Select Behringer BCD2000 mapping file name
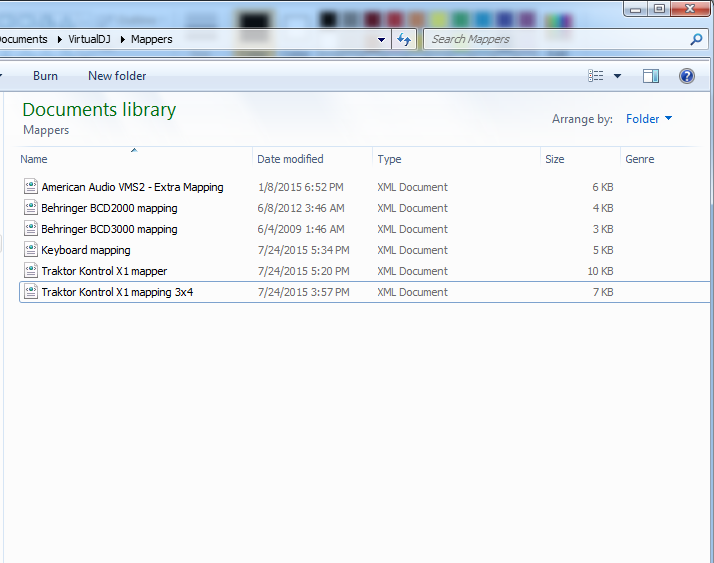 tap(109, 208)
